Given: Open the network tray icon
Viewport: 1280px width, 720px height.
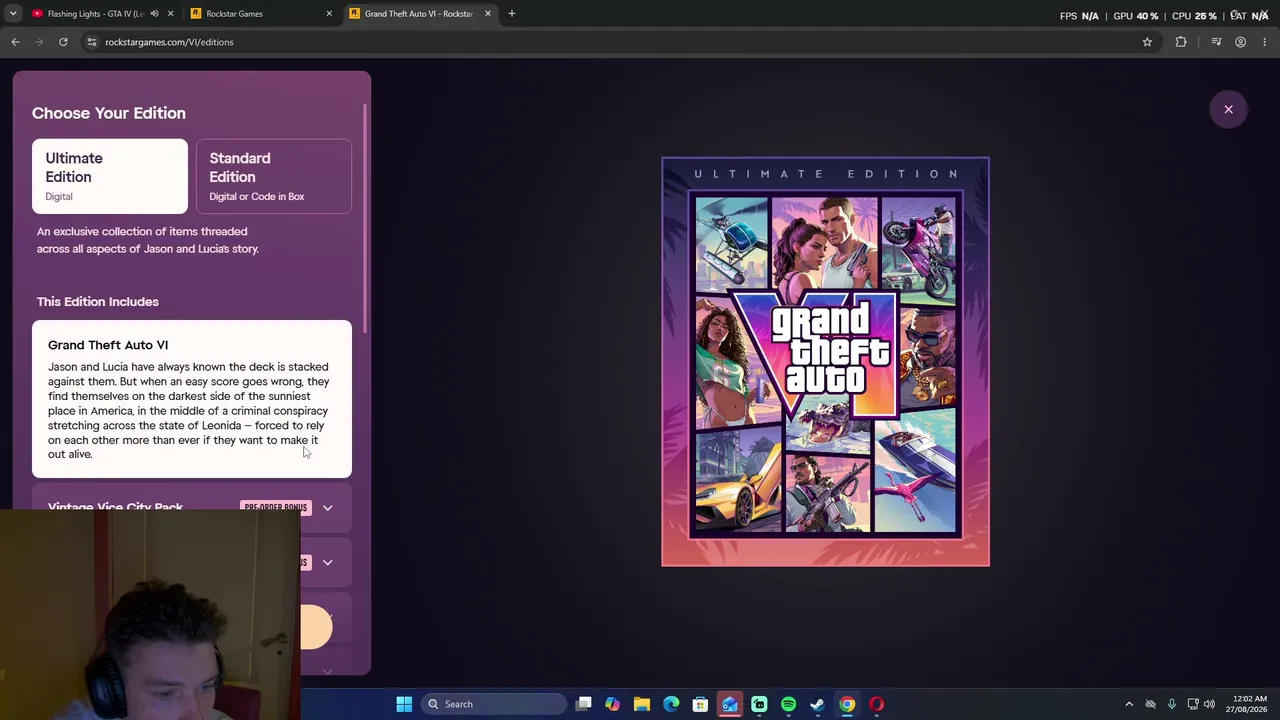Looking at the screenshot, I should point(1193,704).
